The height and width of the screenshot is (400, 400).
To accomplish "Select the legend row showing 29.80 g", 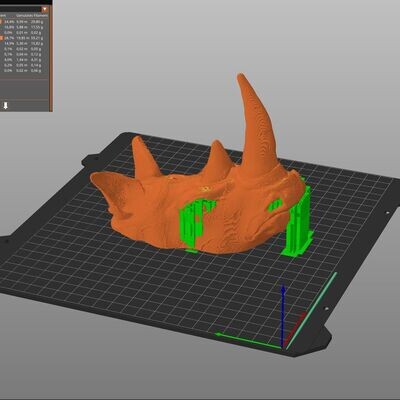I will click(x=24, y=22).
